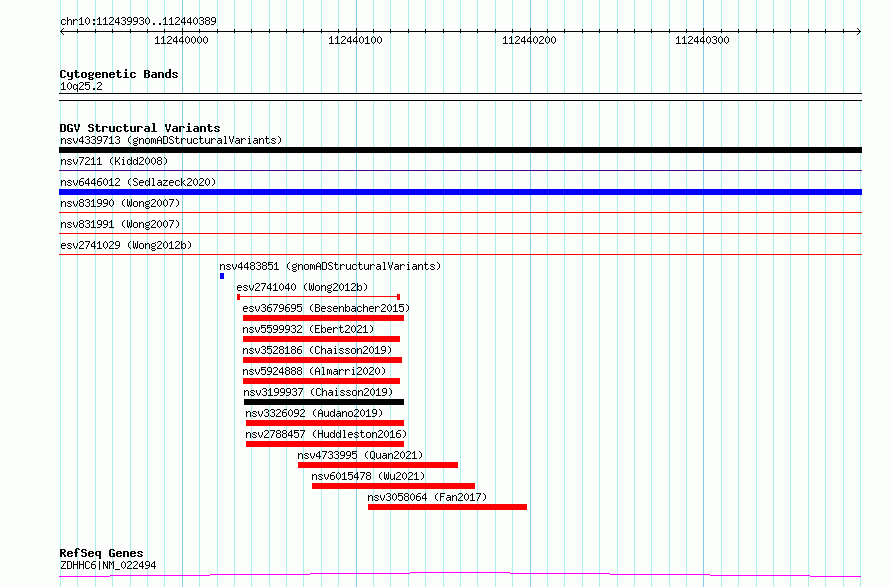
Task: Click the nsv2788457 (Huddleston2016) label
Action: [x=326, y=434]
